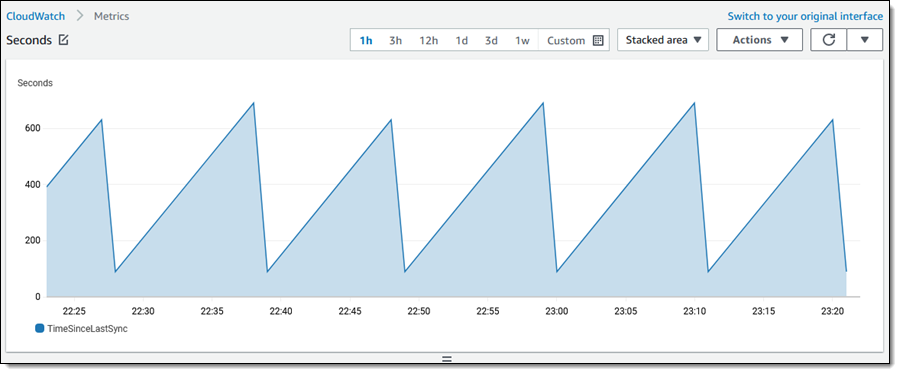Choose the Custom time range option
900x374 pixels.
tap(566, 40)
